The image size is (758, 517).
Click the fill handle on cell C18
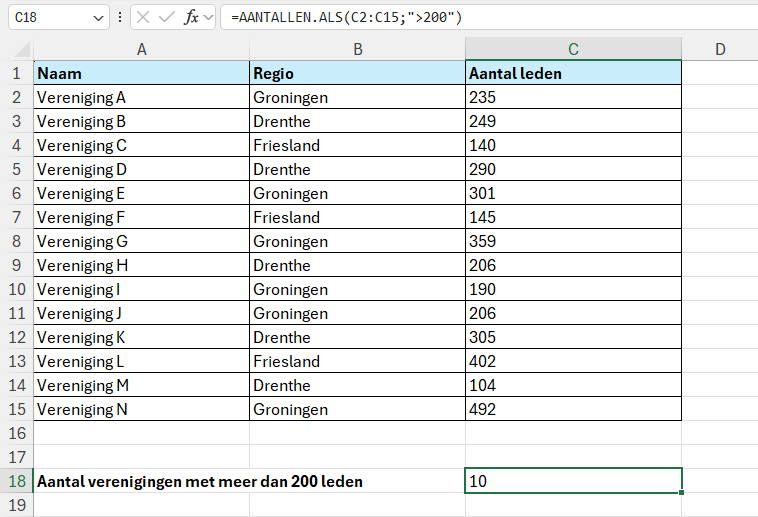[682, 492]
